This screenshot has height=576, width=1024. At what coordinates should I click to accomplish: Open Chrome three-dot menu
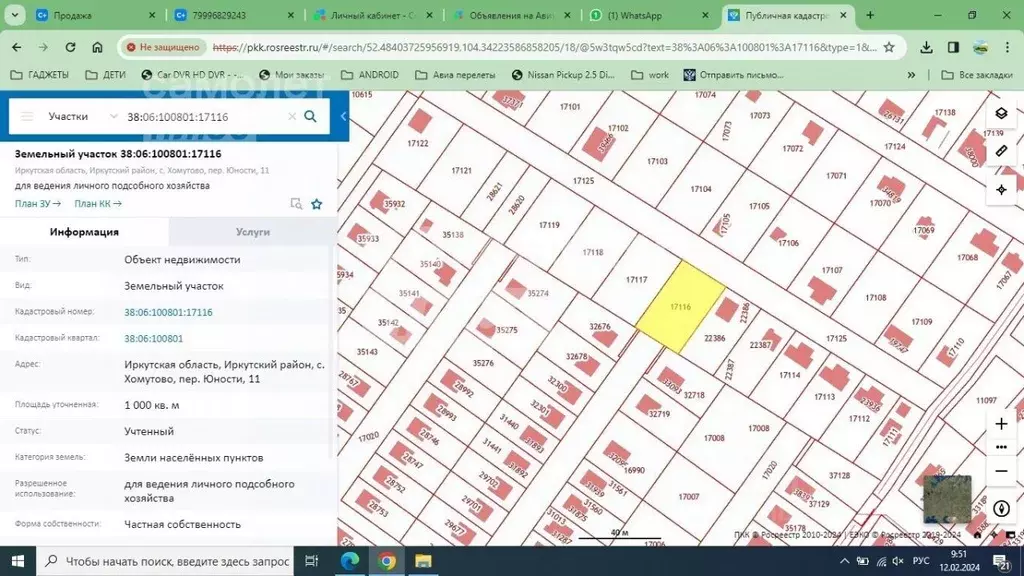[x=1007, y=47]
